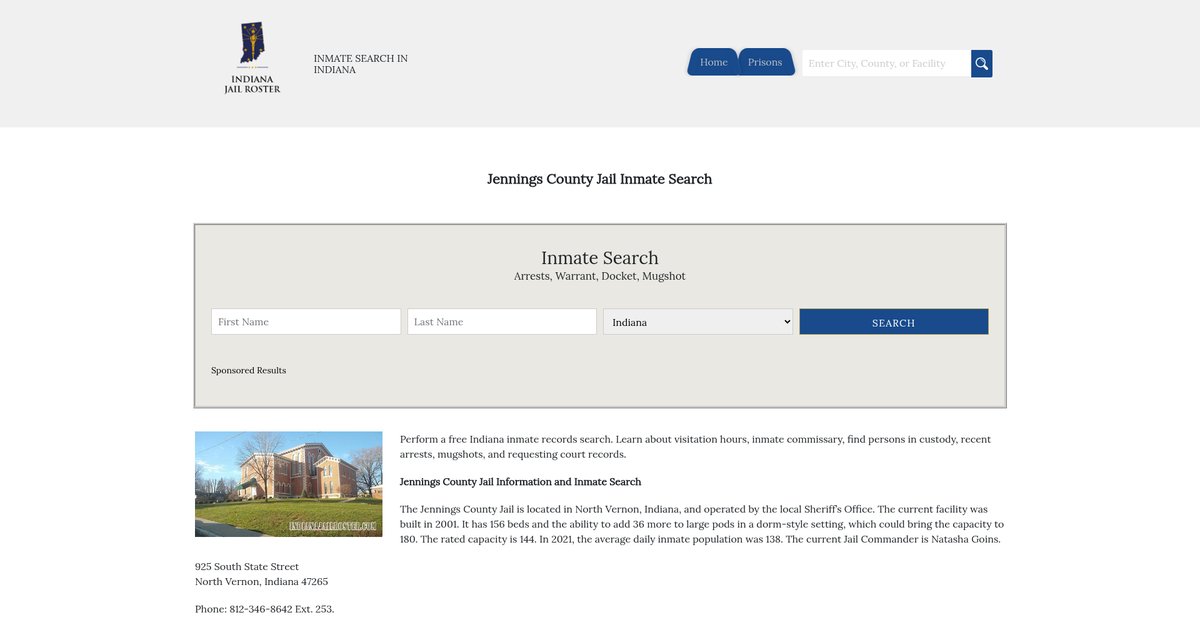
Task: Click the magnifying glass search icon
Action: (981, 64)
